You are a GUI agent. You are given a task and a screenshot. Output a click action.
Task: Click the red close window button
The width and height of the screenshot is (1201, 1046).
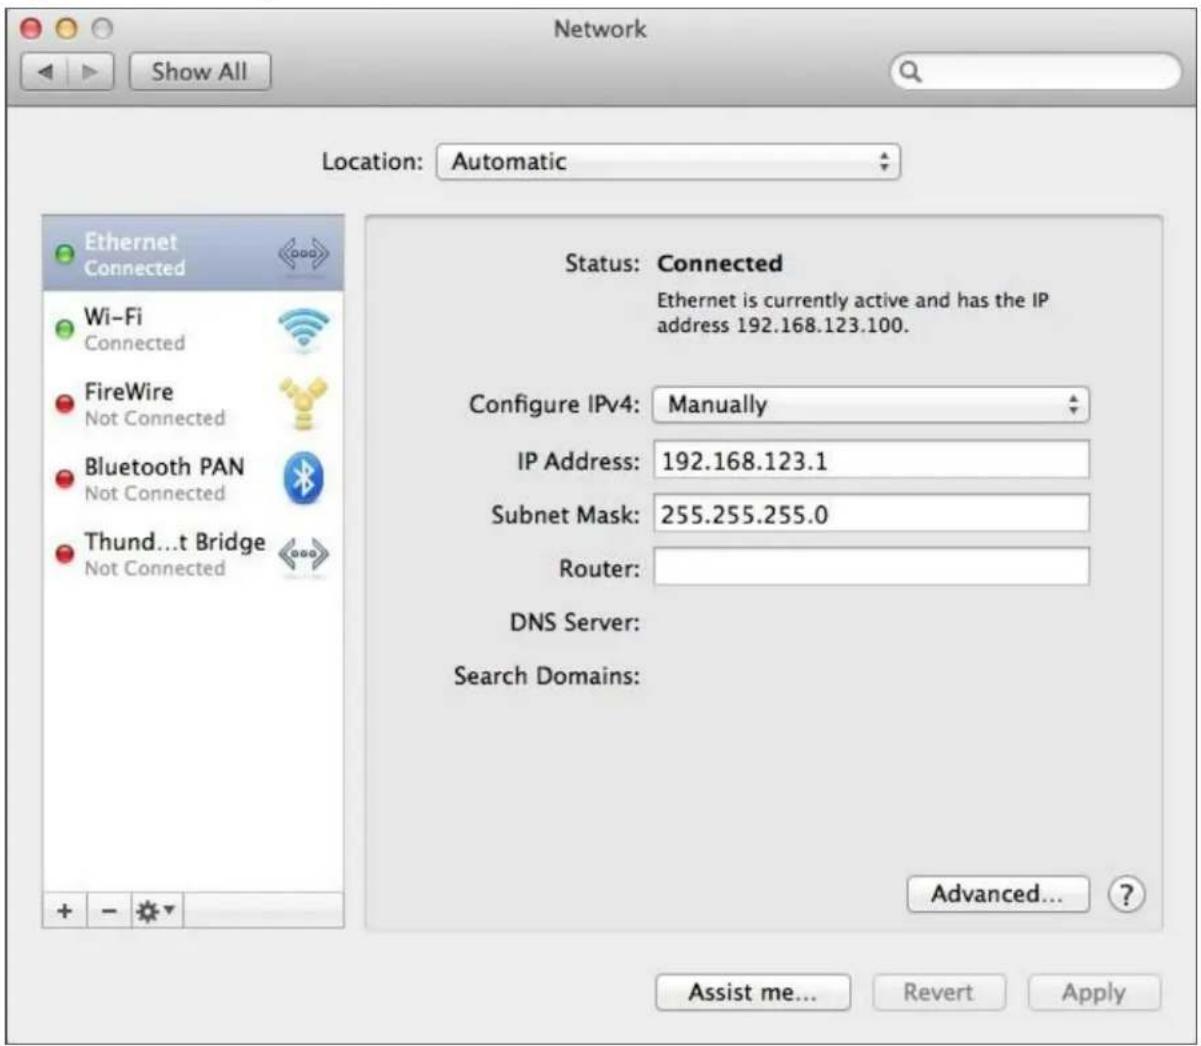32,29
